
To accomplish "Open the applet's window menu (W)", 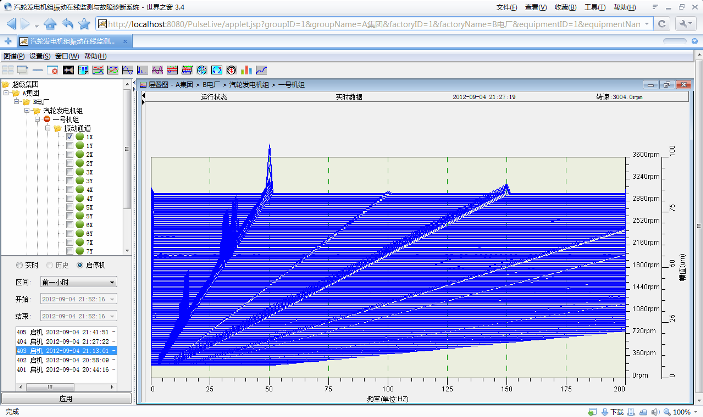I will pos(67,56).
